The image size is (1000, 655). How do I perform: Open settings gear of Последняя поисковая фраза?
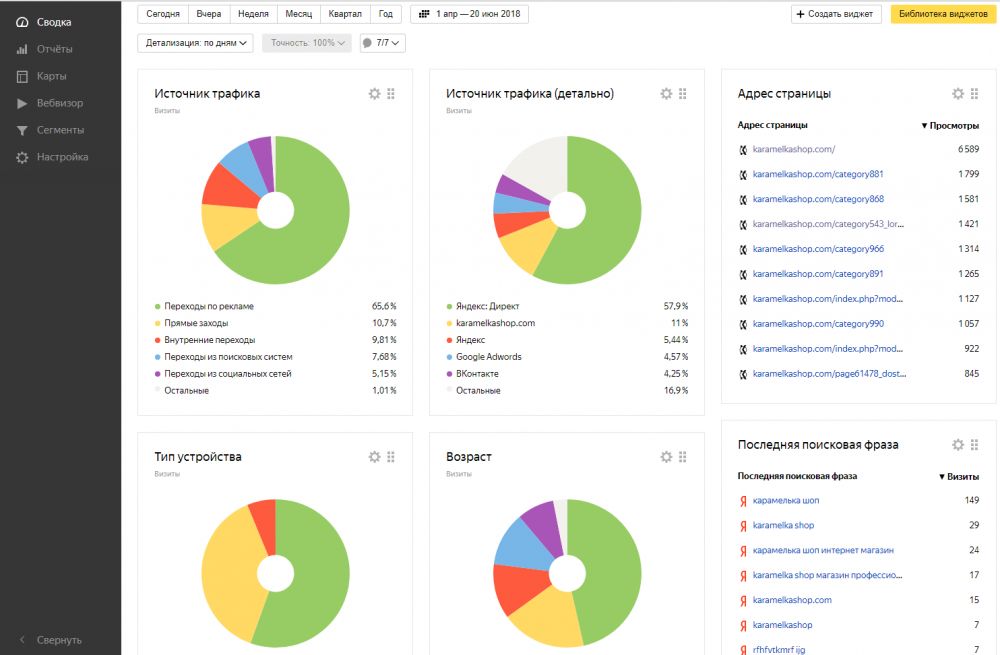pyautogui.click(x=958, y=445)
